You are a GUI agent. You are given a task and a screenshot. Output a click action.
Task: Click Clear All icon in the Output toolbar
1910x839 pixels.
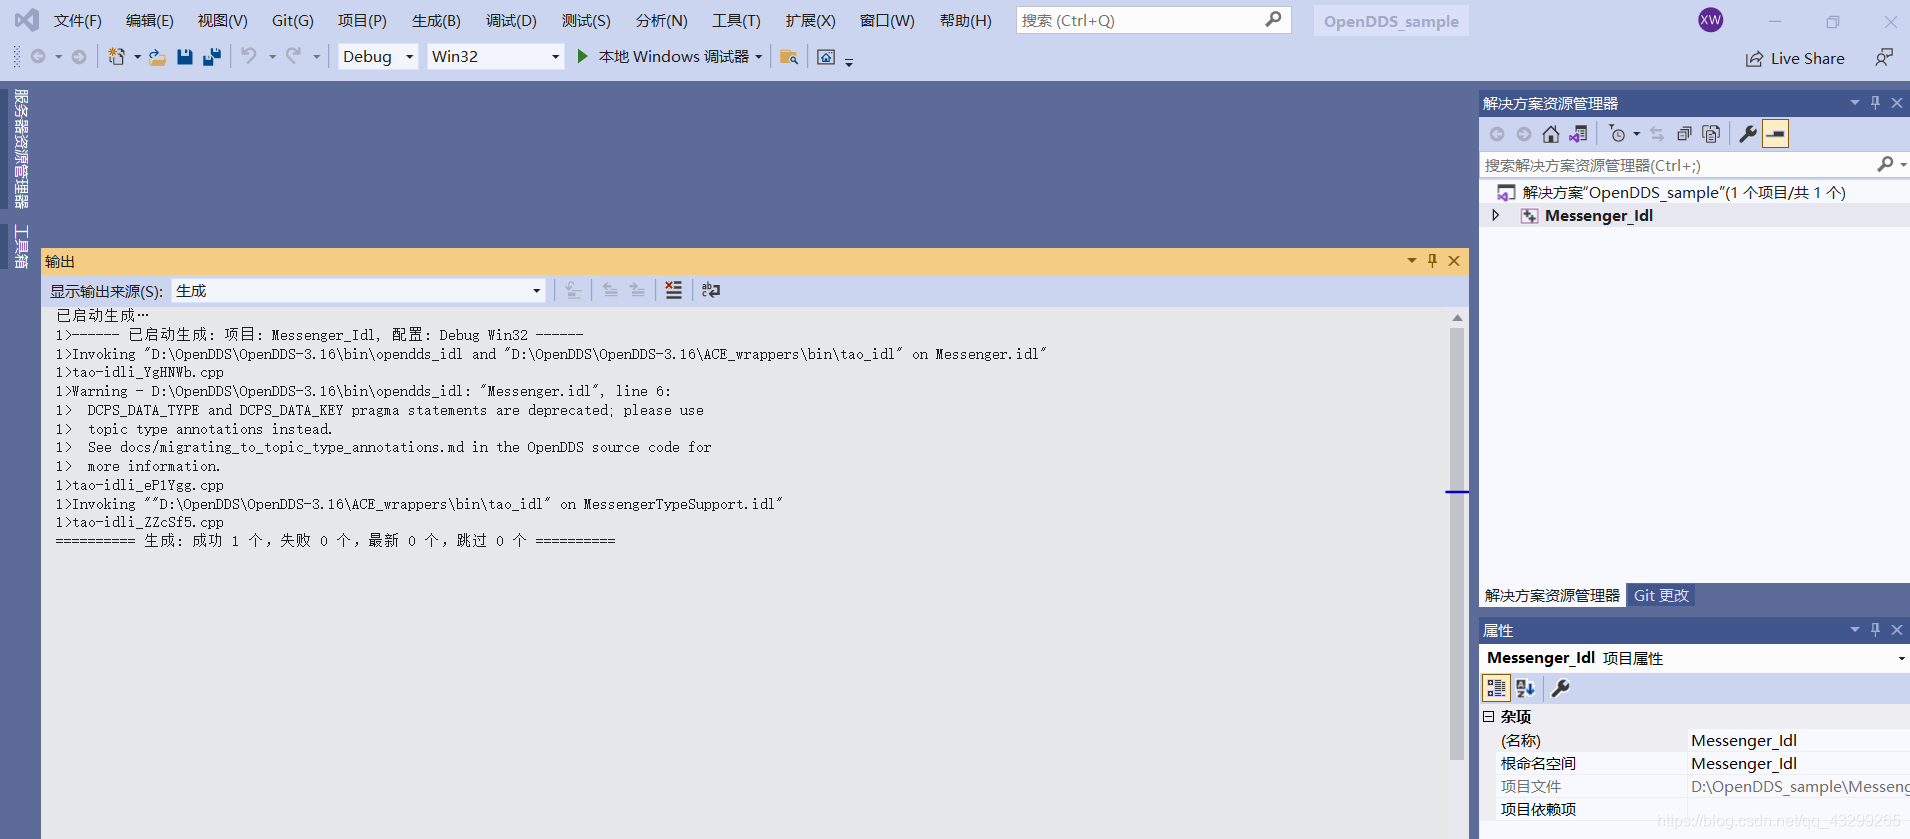pos(674,290)
